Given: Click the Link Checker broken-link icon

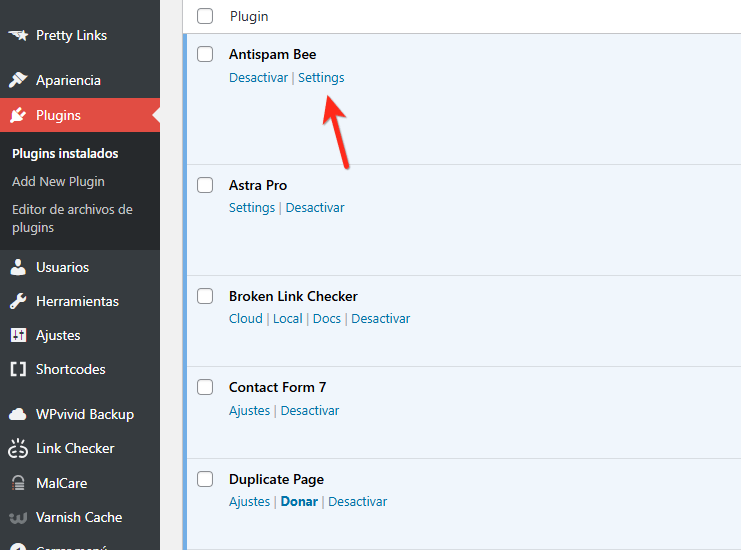Looking at the screenshot, I should 18,448.
